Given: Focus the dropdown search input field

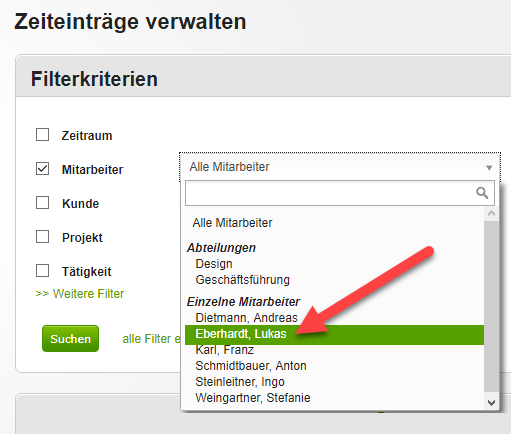Looking at the screenshot, I should [330, 193].
